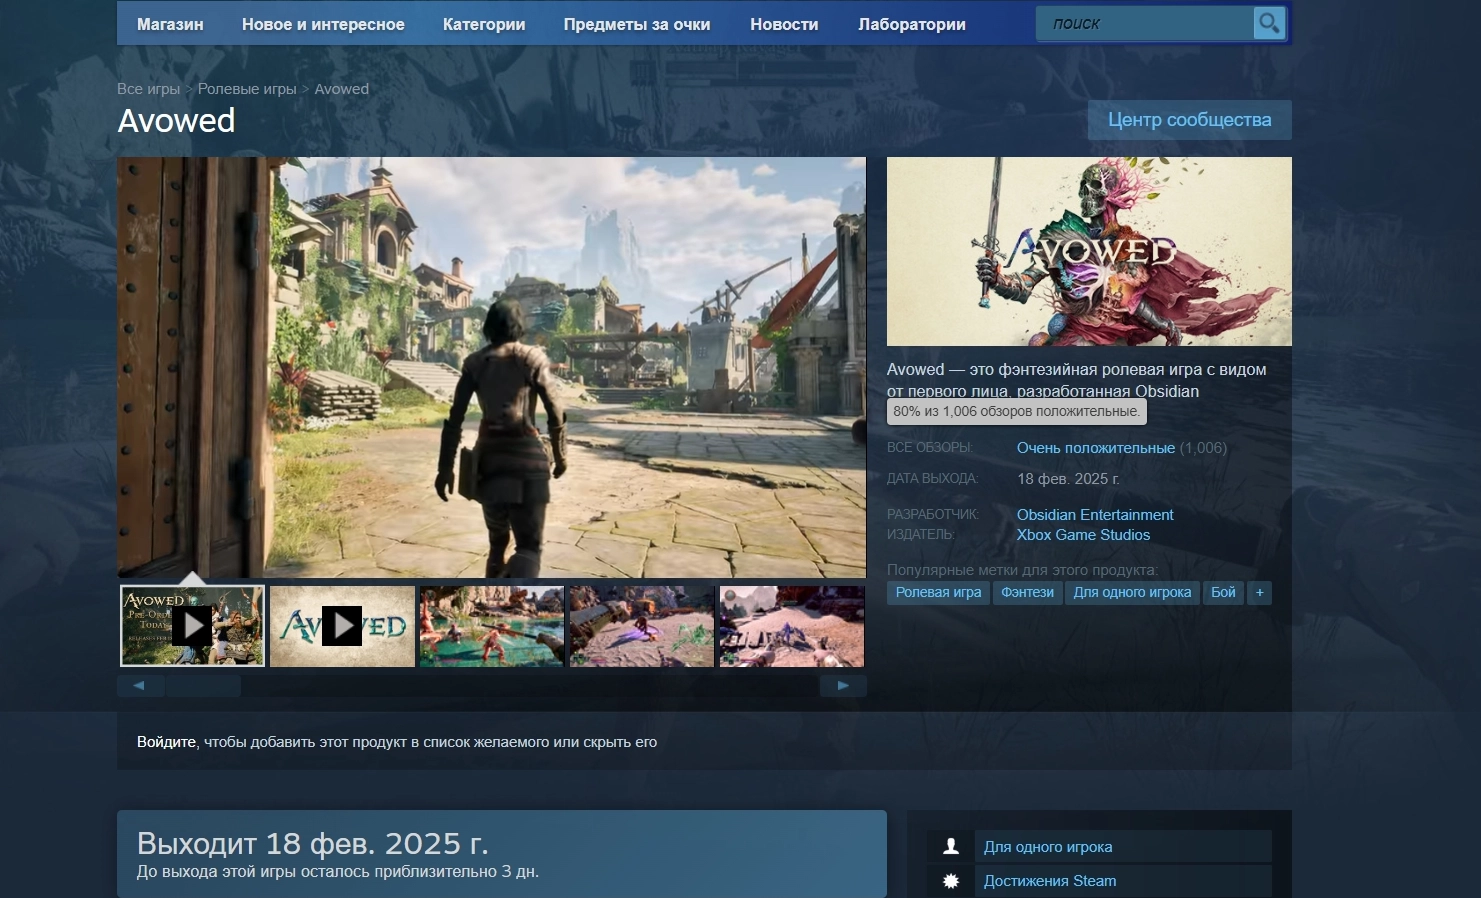
Task: Click the magnifying glass search icon
Action: coord(1268,23)
